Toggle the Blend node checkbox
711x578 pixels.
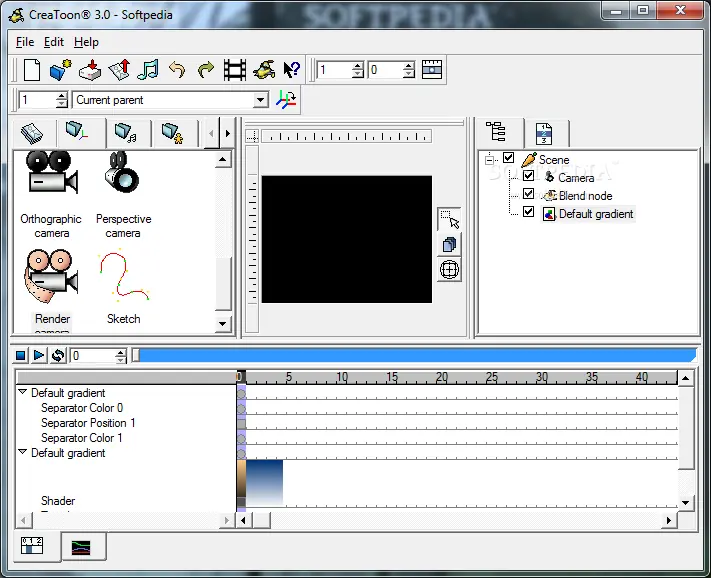[x=528, y=194]
